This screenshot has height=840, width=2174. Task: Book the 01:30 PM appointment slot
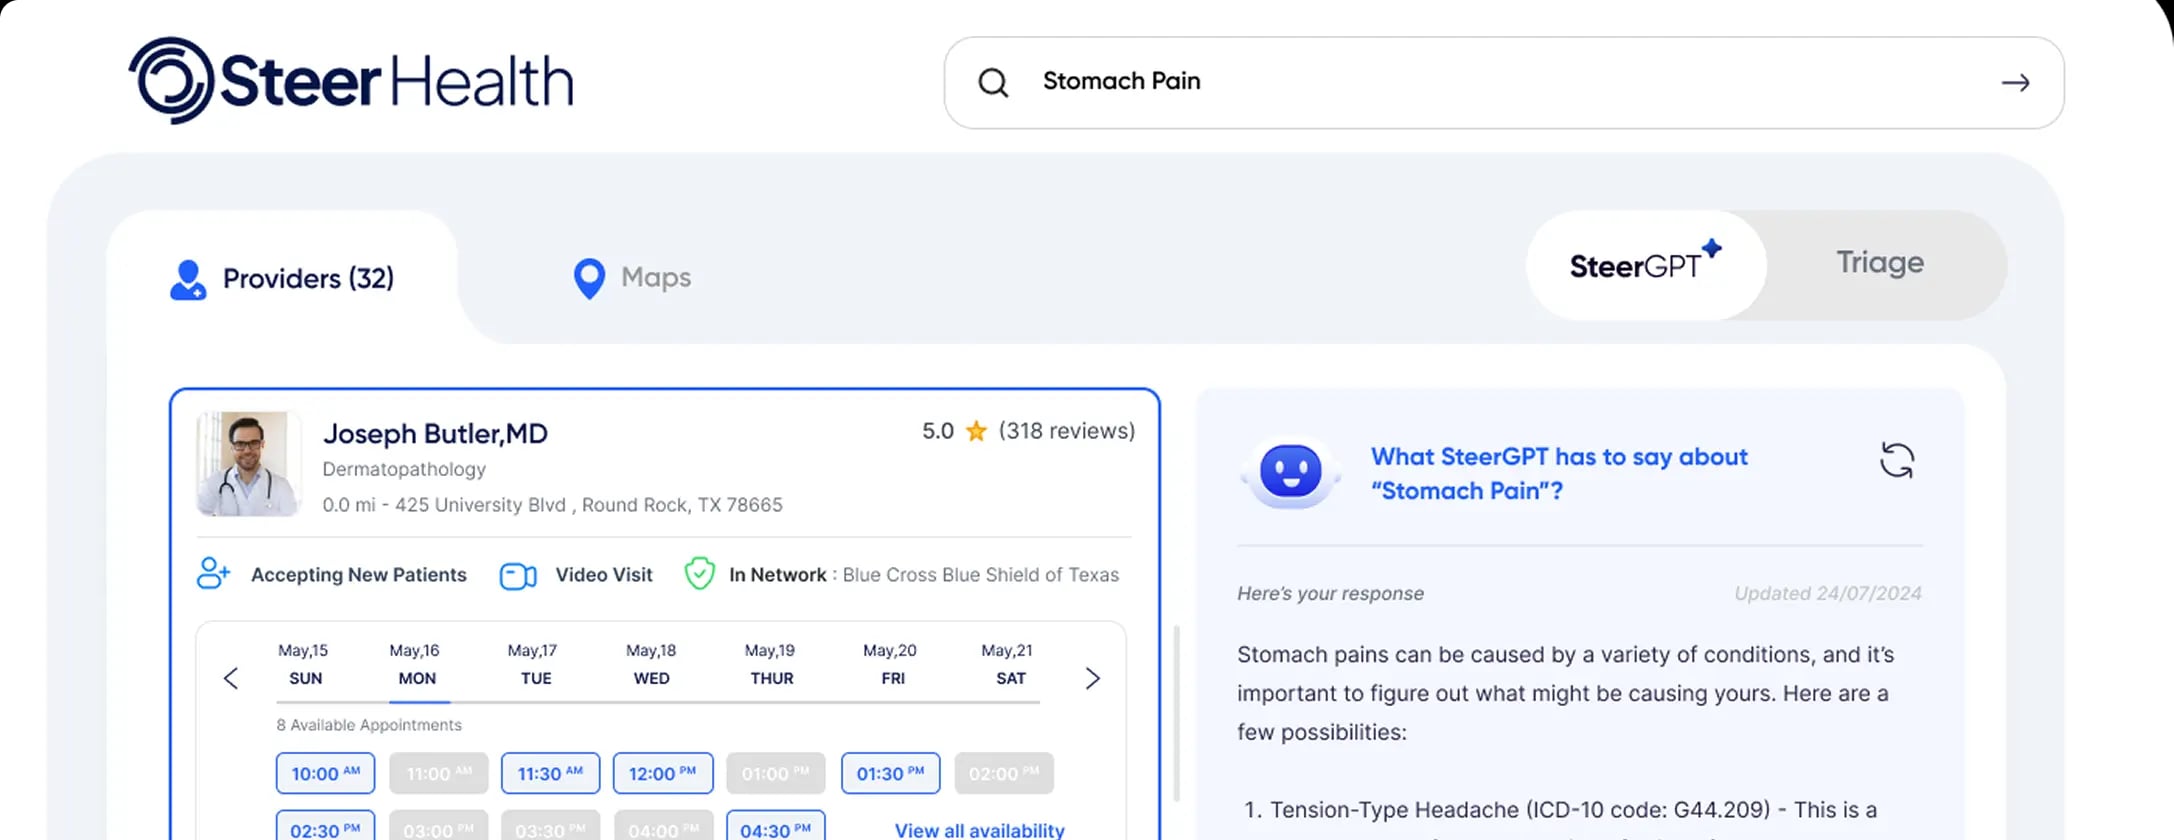[x=890, y=773]
